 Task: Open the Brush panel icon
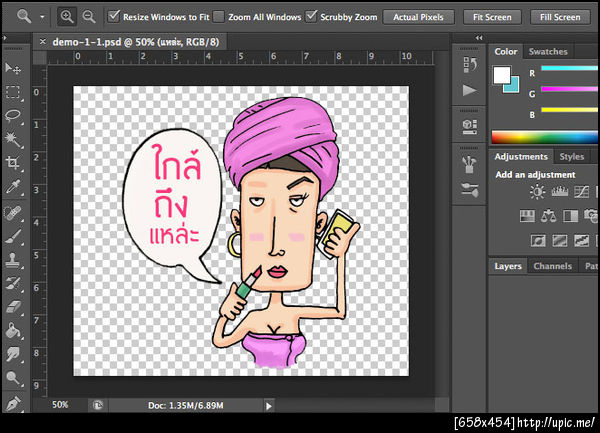(470, 190)
